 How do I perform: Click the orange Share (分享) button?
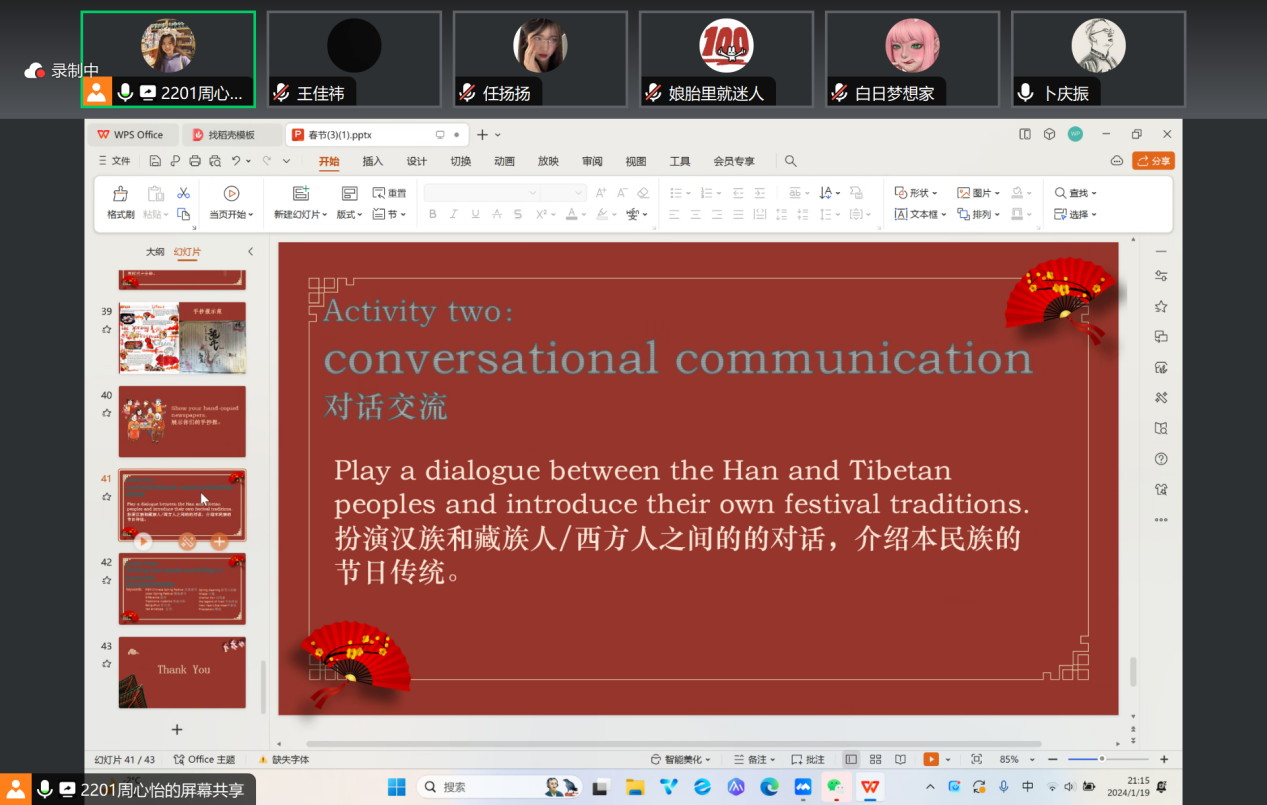(1153, 161)
